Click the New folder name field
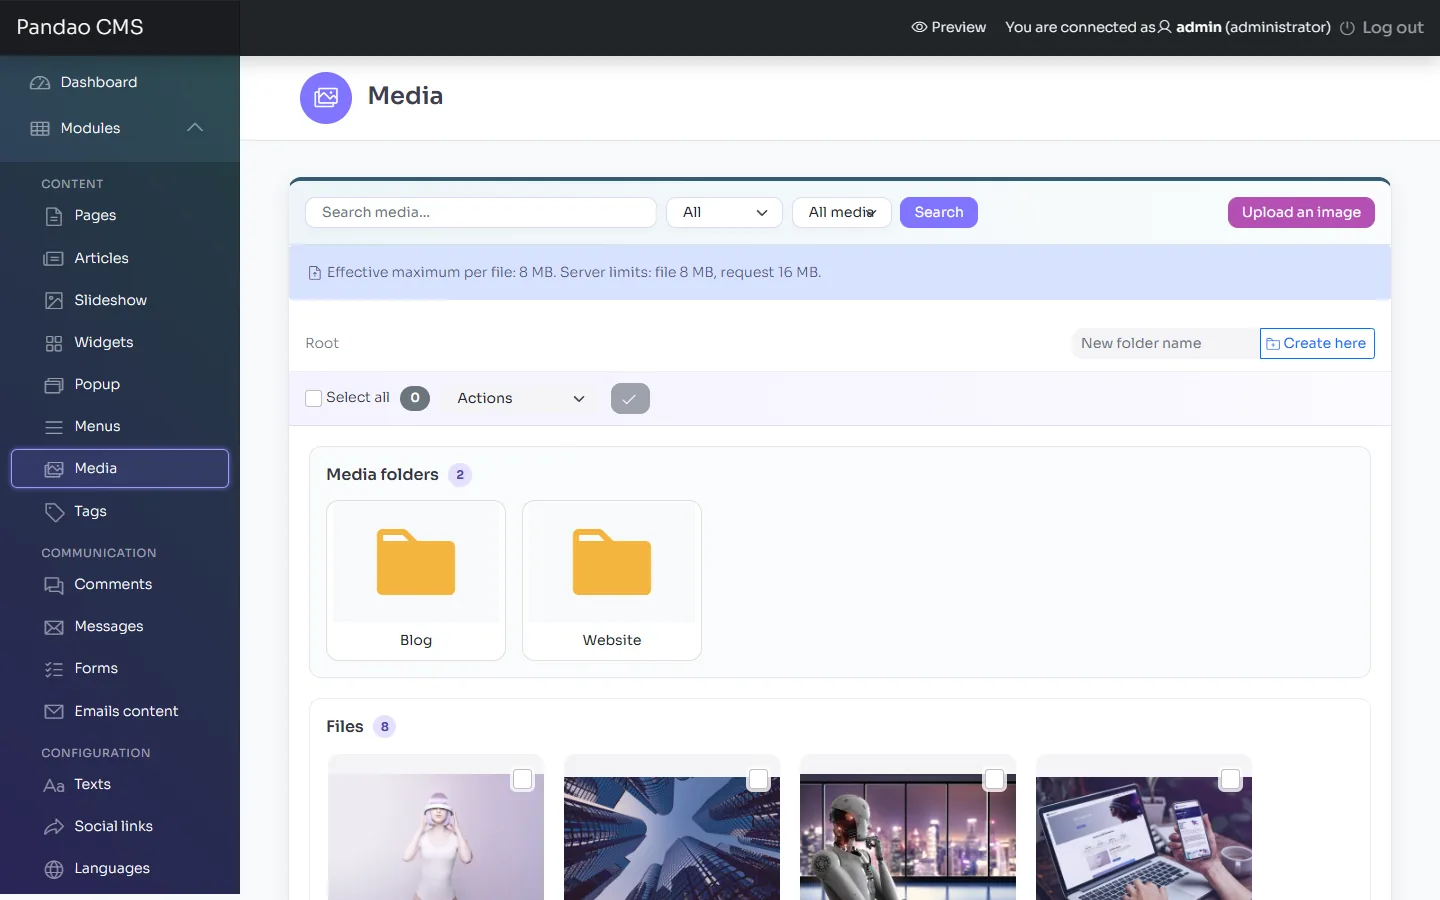 pyautogui.click(x=1165, y=343)
